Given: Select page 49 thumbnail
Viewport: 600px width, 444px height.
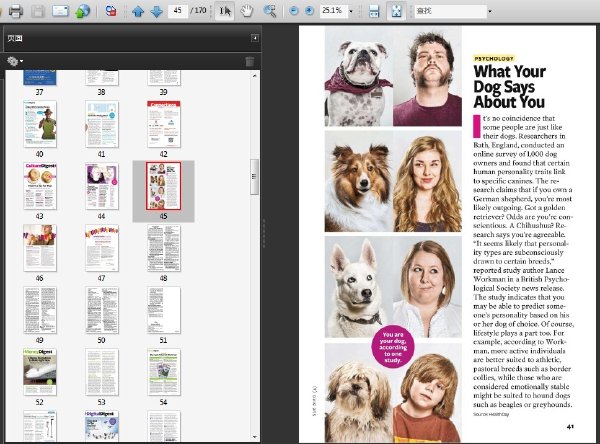Looking at the screenshot, I should pyautogui.click(x=40, y=310).
